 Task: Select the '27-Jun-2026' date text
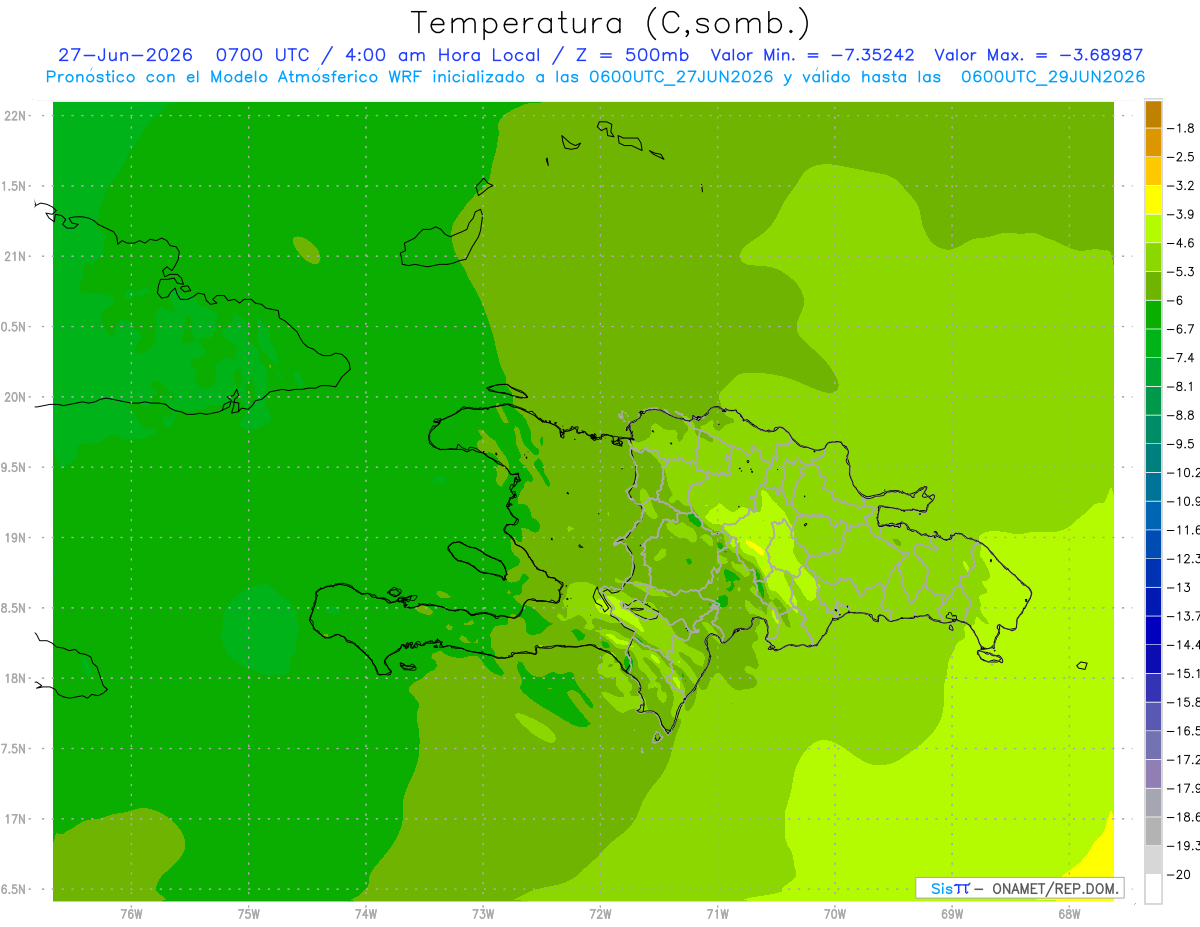[125, 55]
